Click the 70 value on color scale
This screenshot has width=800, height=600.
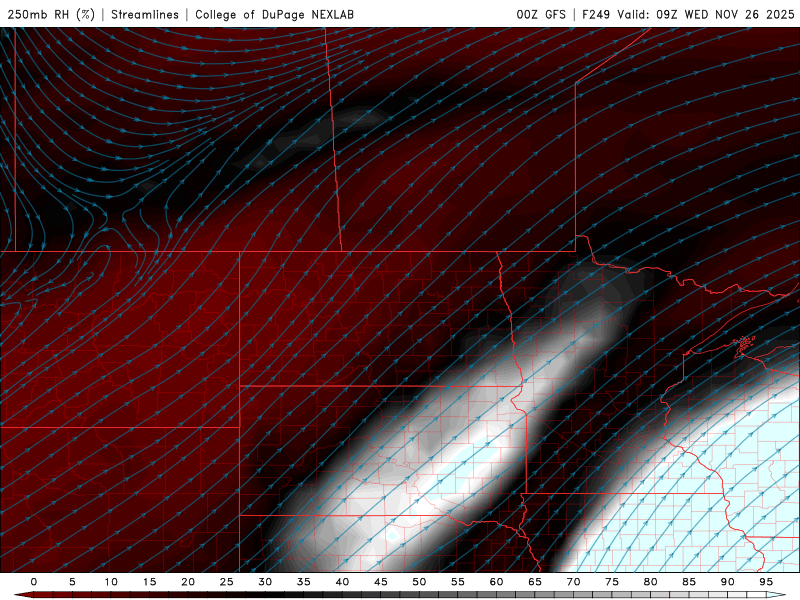tap(573, 582)
